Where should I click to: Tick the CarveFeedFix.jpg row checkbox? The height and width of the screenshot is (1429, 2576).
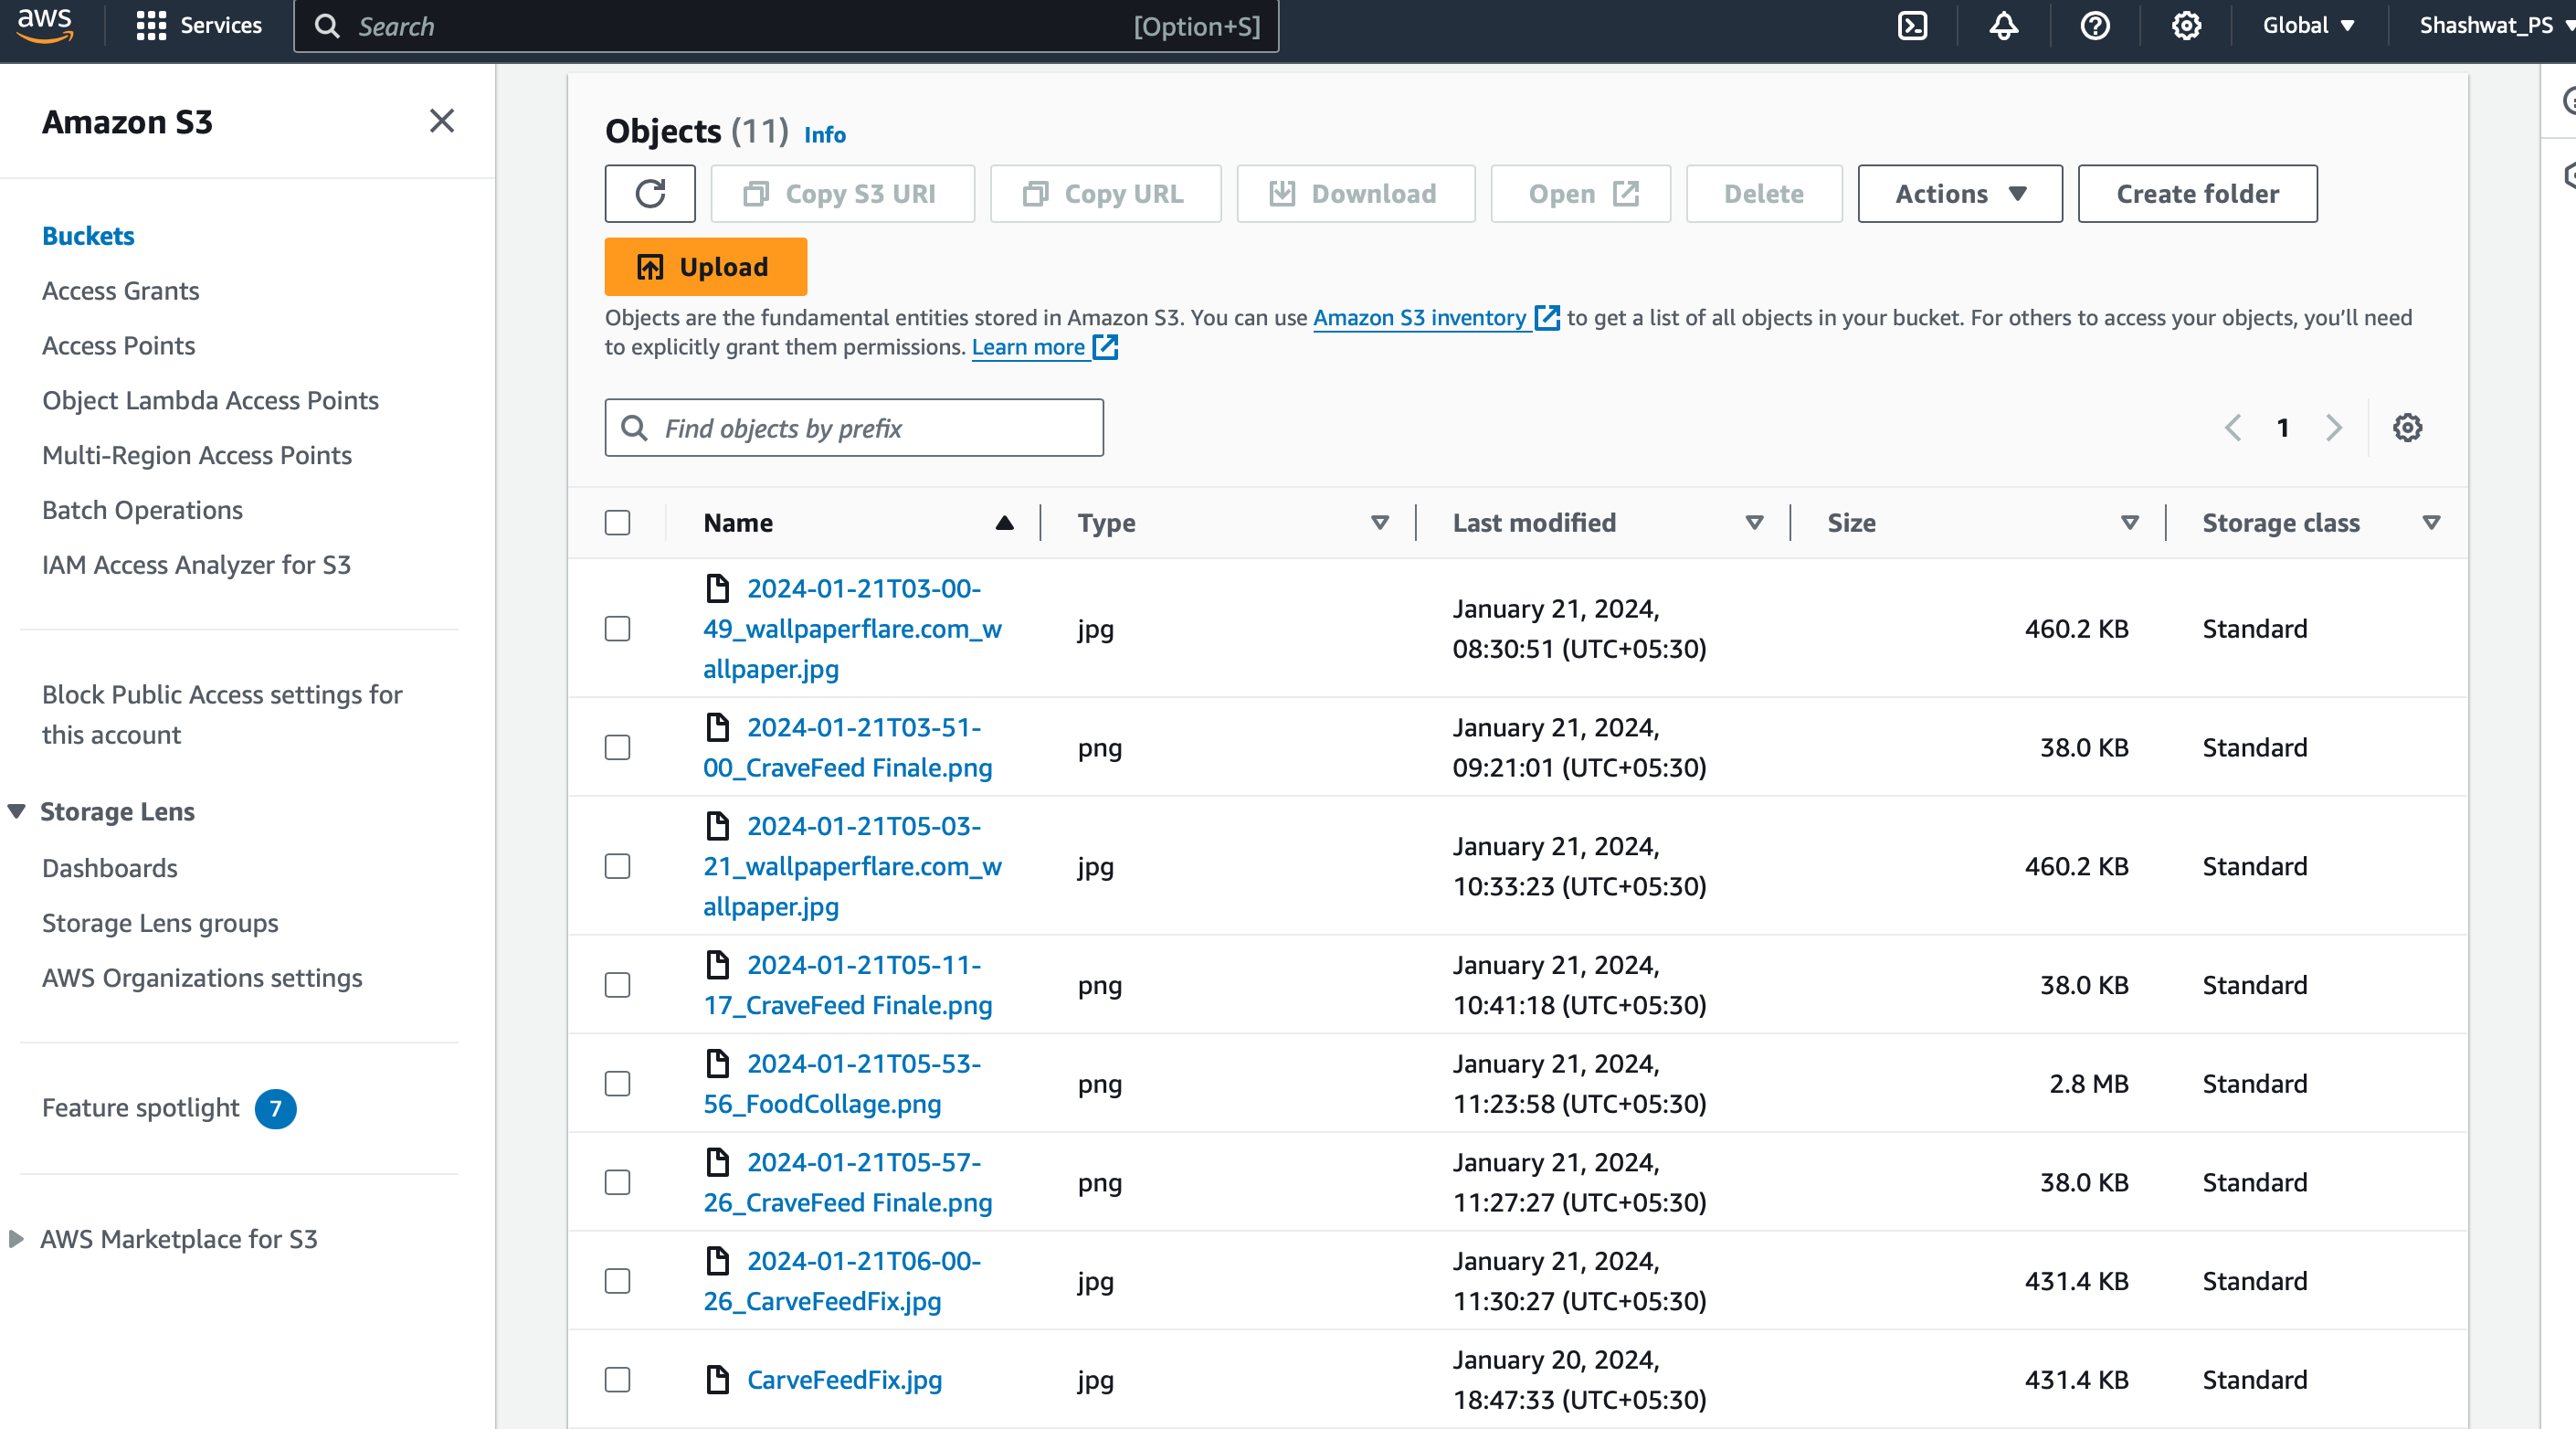[617, 1380]
